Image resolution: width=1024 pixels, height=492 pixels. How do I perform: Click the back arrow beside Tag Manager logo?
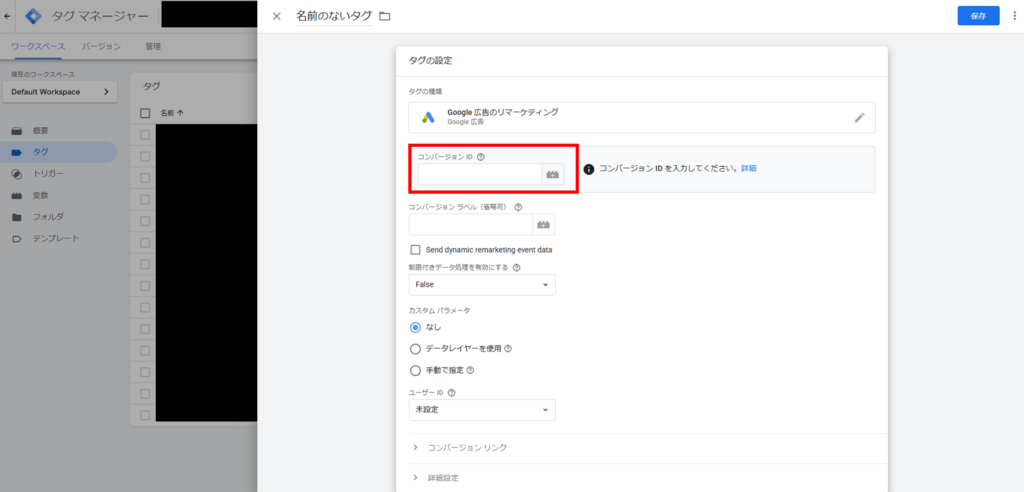(7, 16)
